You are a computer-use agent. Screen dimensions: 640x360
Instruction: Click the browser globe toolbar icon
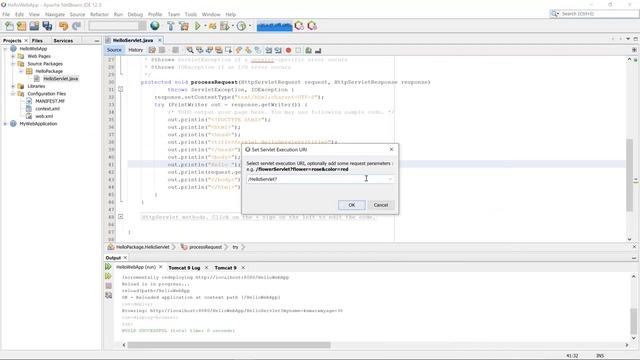tap(155, 26)
